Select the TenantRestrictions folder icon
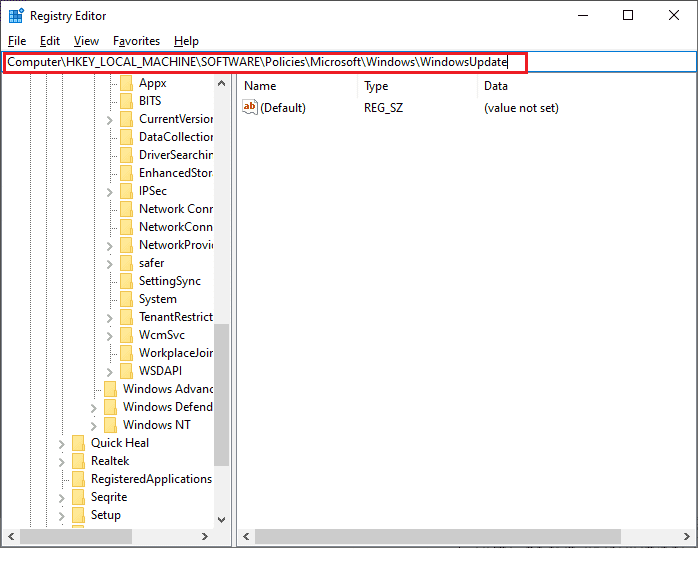This screenshot has height=571, width=698. (x=126, y=317)
